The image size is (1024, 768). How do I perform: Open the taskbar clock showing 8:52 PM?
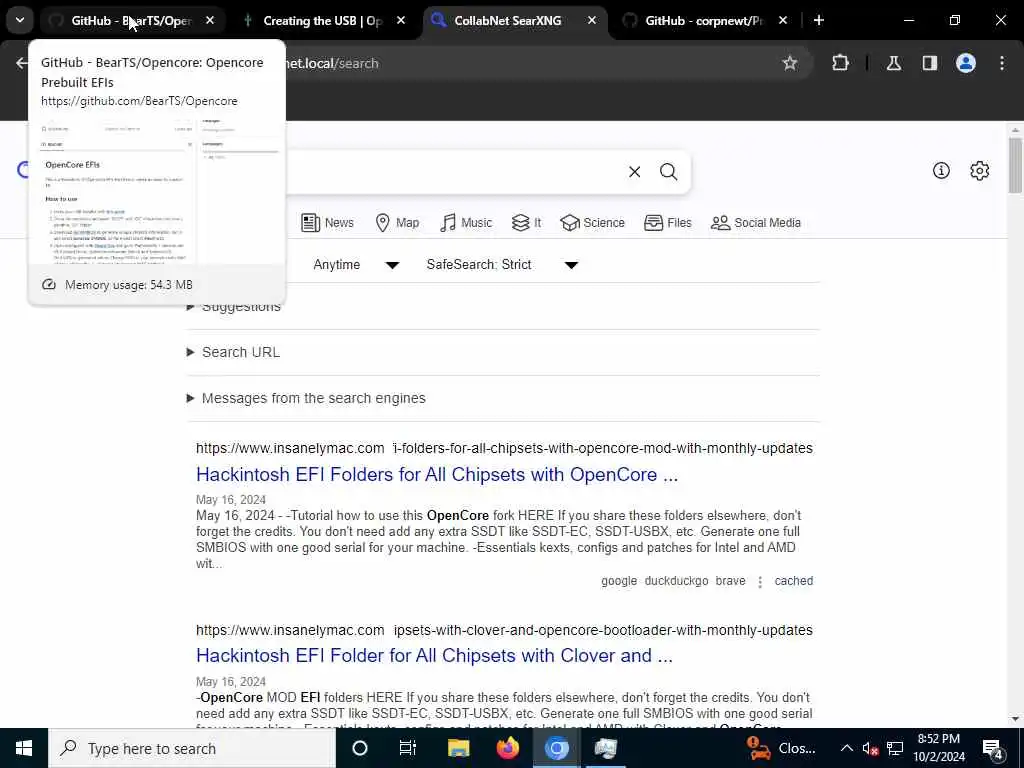pyautogui.click(x=939, y=748)
